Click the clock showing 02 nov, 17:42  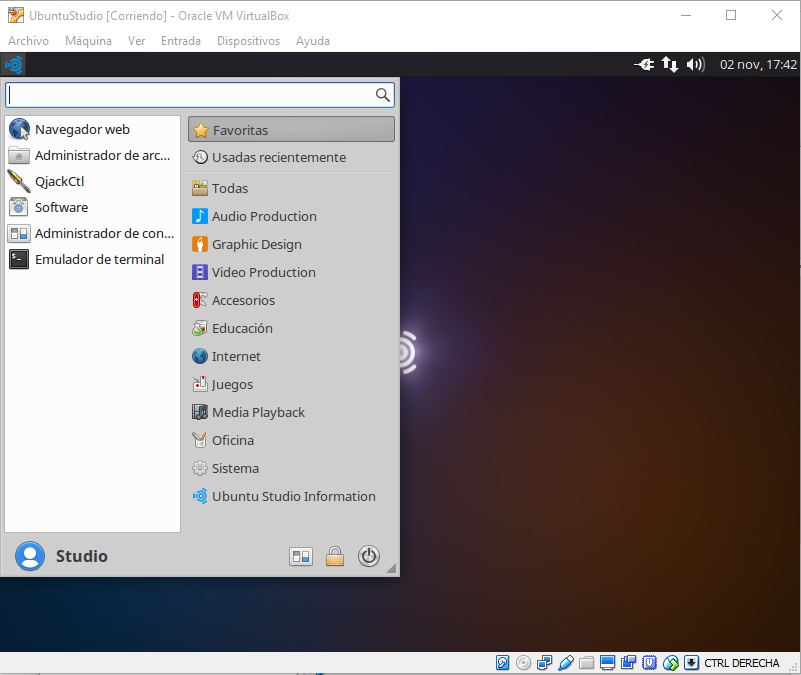pos(758,65)
